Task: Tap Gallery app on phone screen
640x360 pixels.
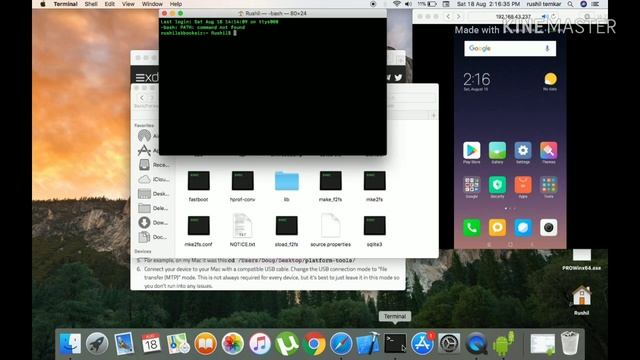Action: (497, 151)
